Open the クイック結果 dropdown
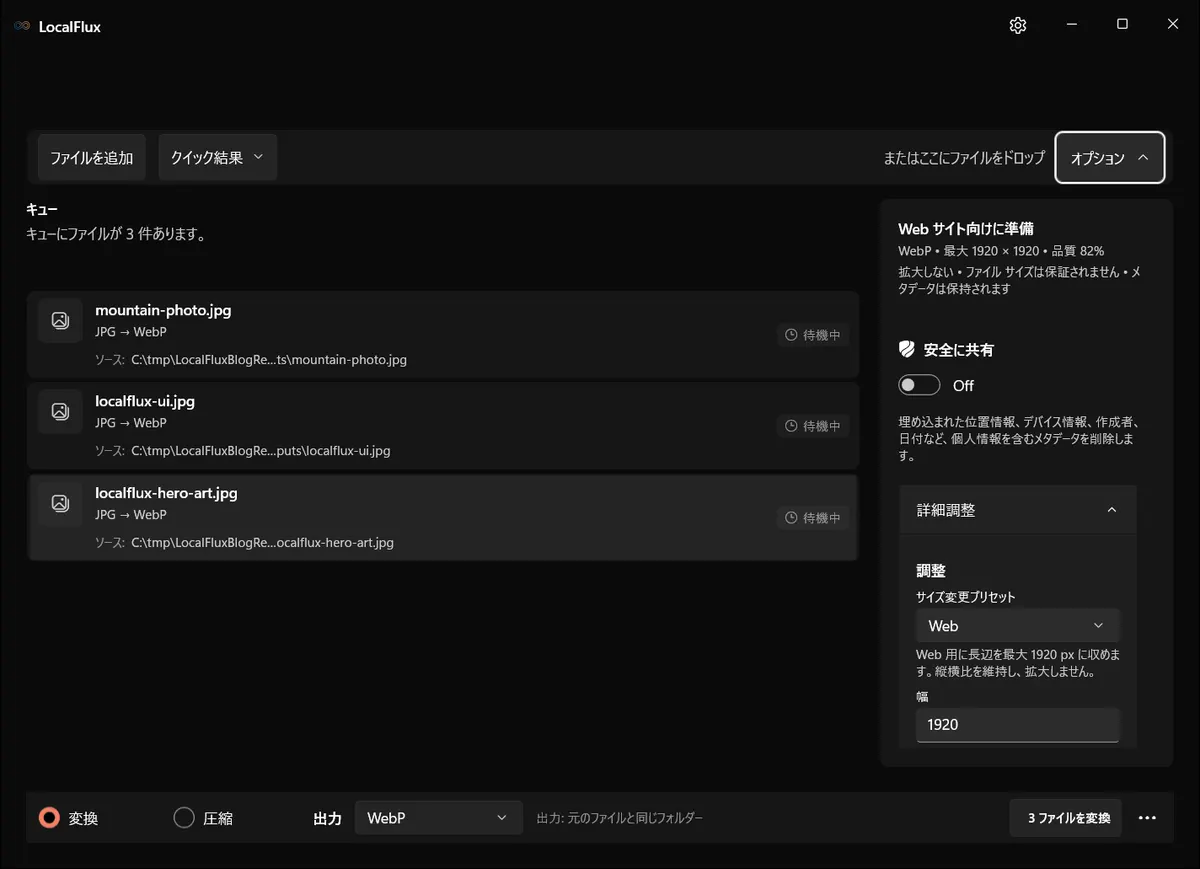 [x=217, y=158]
